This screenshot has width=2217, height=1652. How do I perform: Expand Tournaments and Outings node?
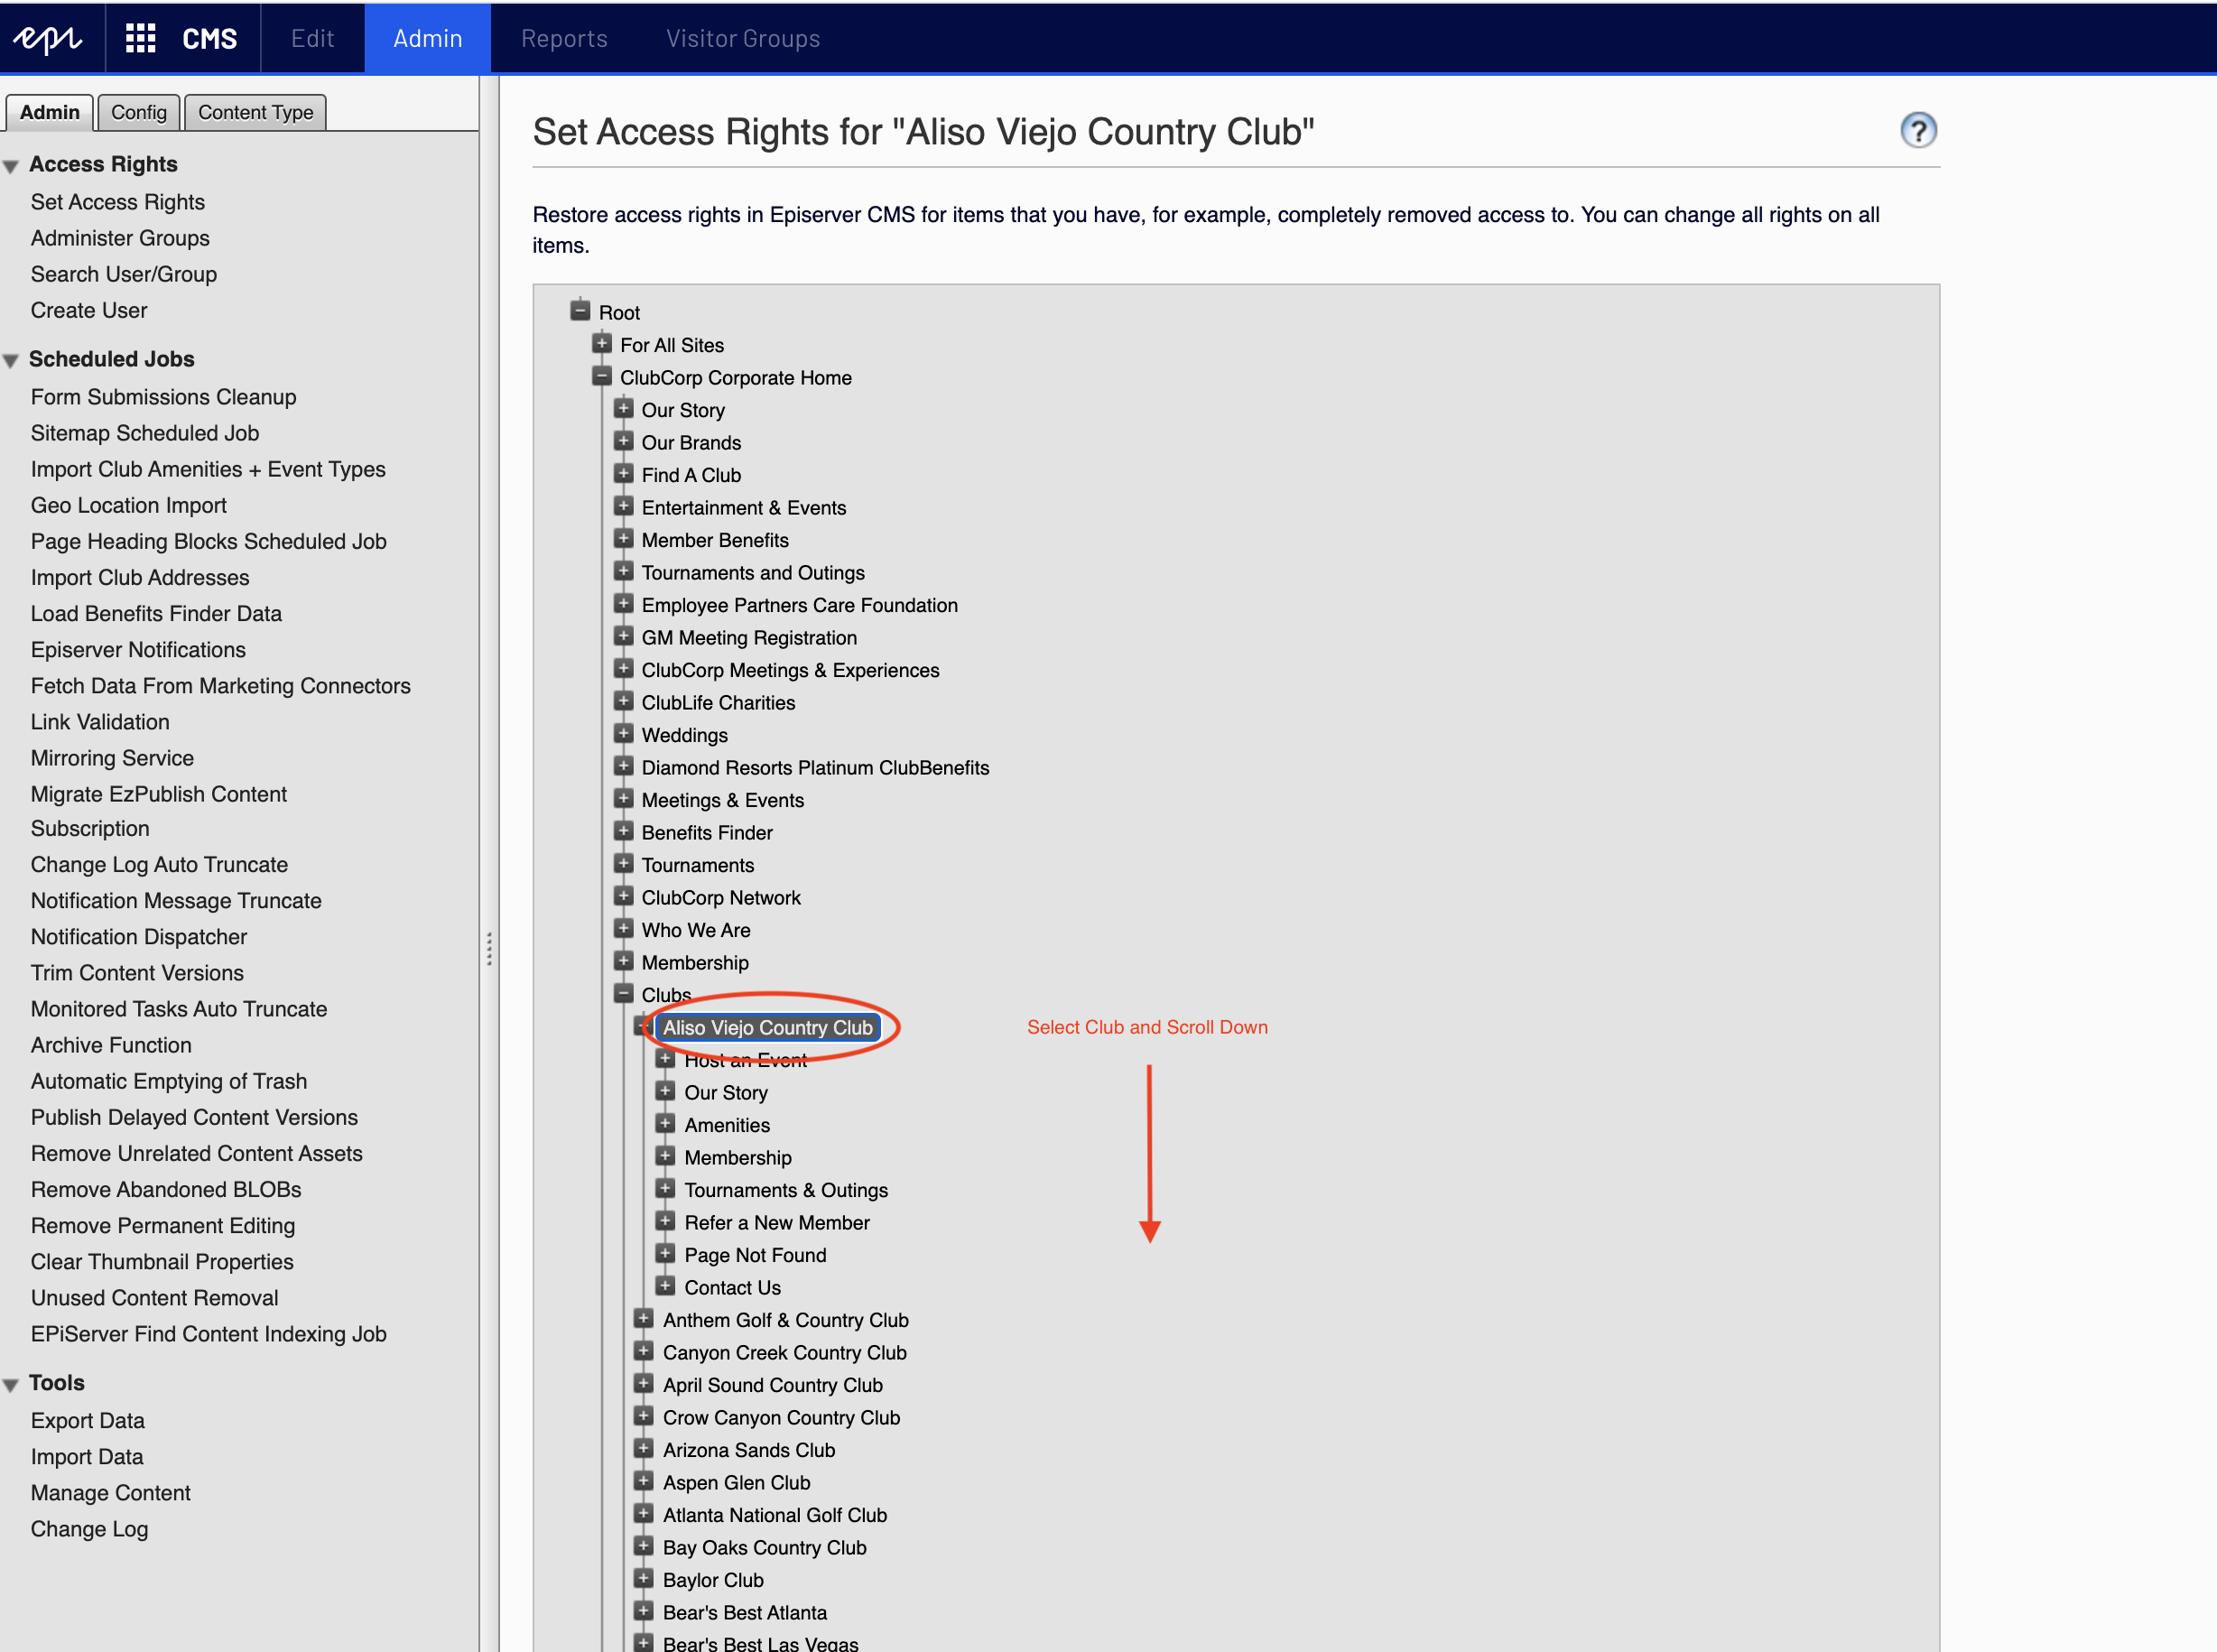pos(623,571)
